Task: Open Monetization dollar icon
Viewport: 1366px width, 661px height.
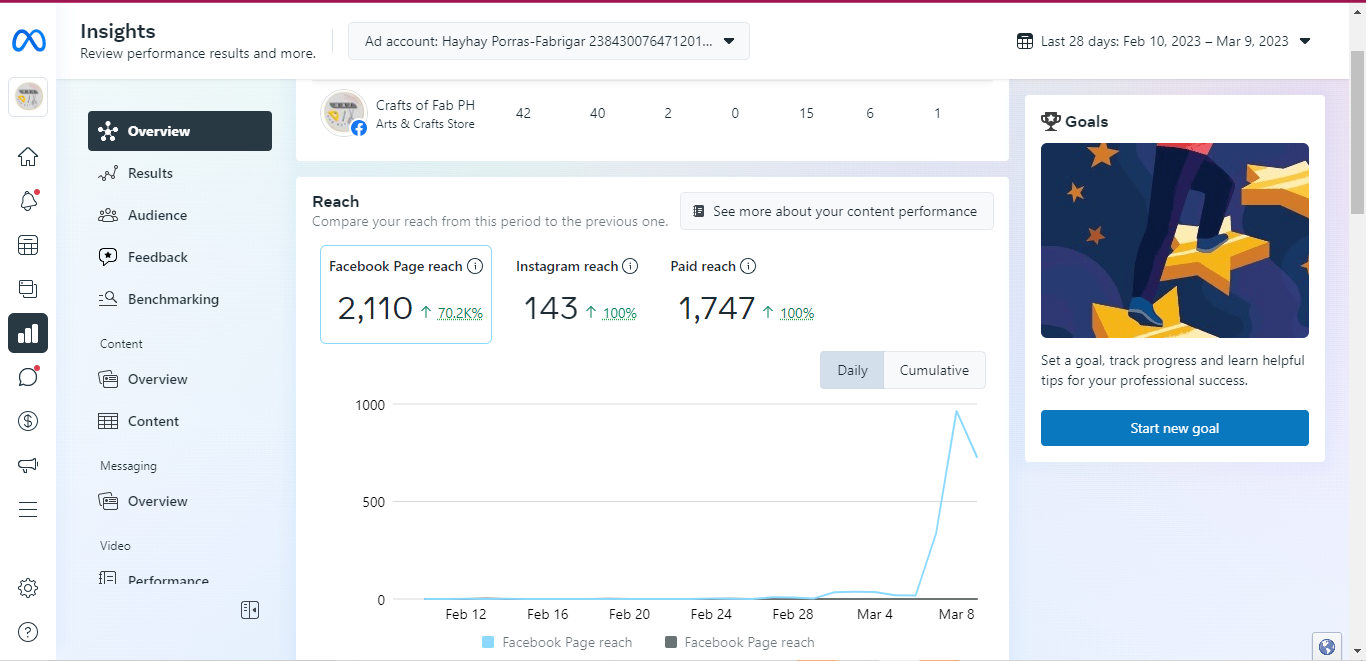Action: coord(28,421)
